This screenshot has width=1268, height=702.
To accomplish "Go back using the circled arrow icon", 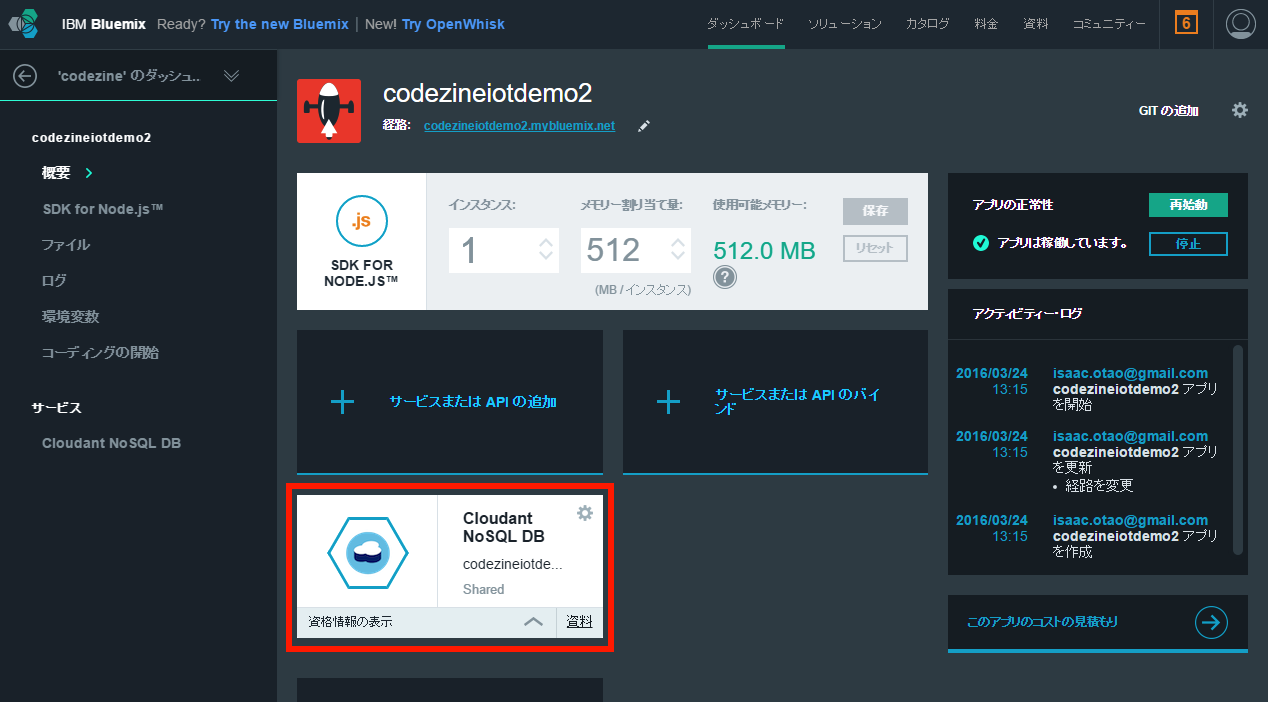I will pyautogui.click(x=25, y=76).
